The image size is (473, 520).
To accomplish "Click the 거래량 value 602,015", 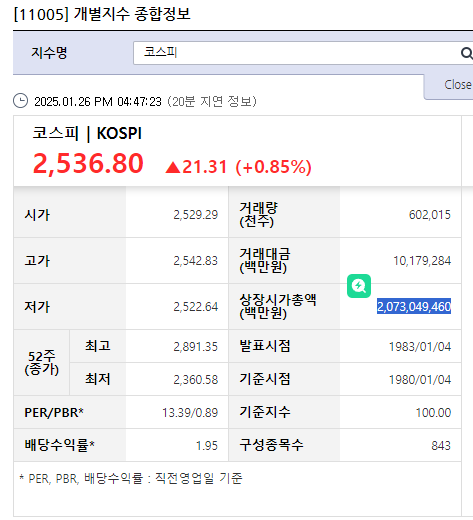I will tap(430, 215).
